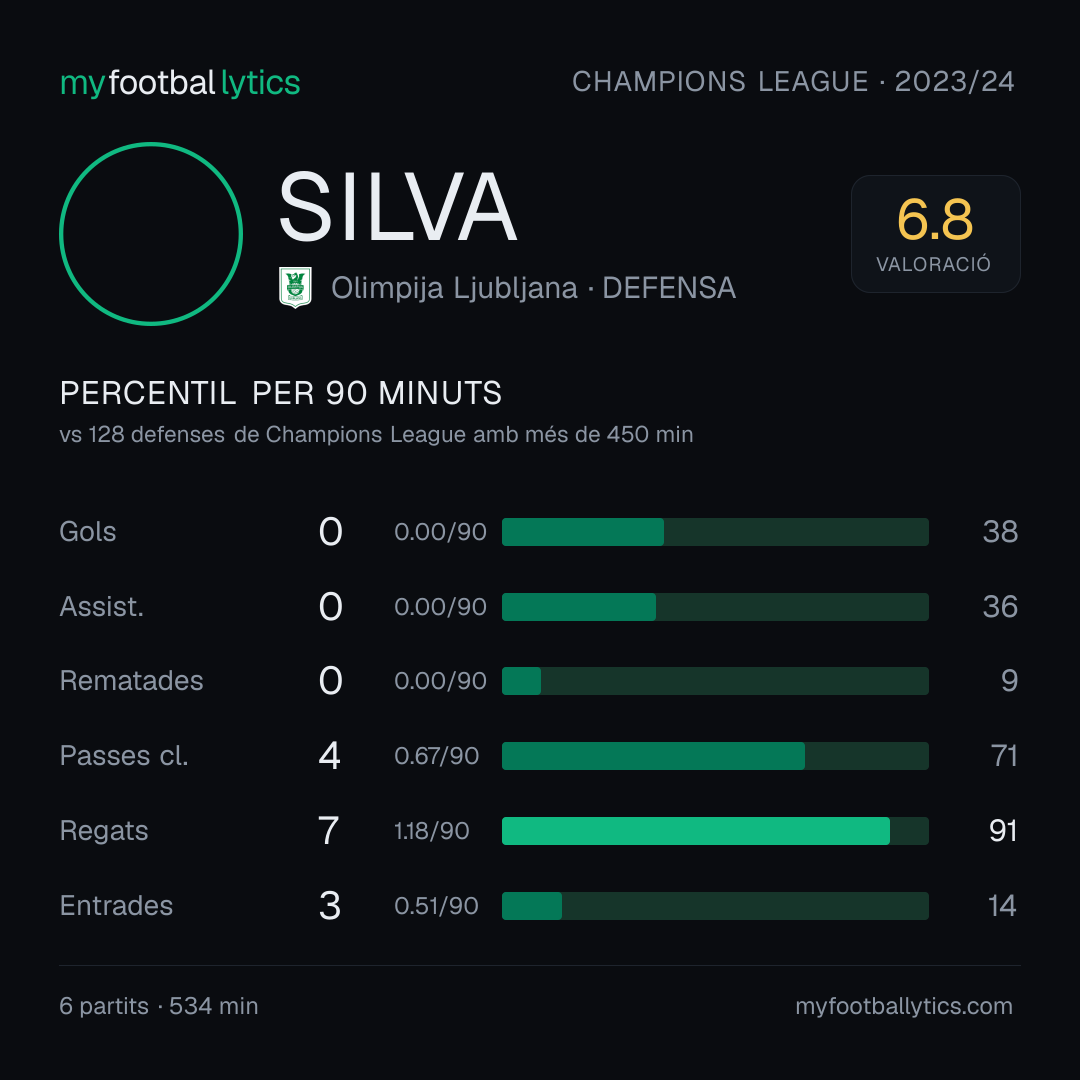Image resolution: width=1080 pixels, height=1080 pixels.
Task: Click the Champions League 2023/24 label
Action: 793,81
